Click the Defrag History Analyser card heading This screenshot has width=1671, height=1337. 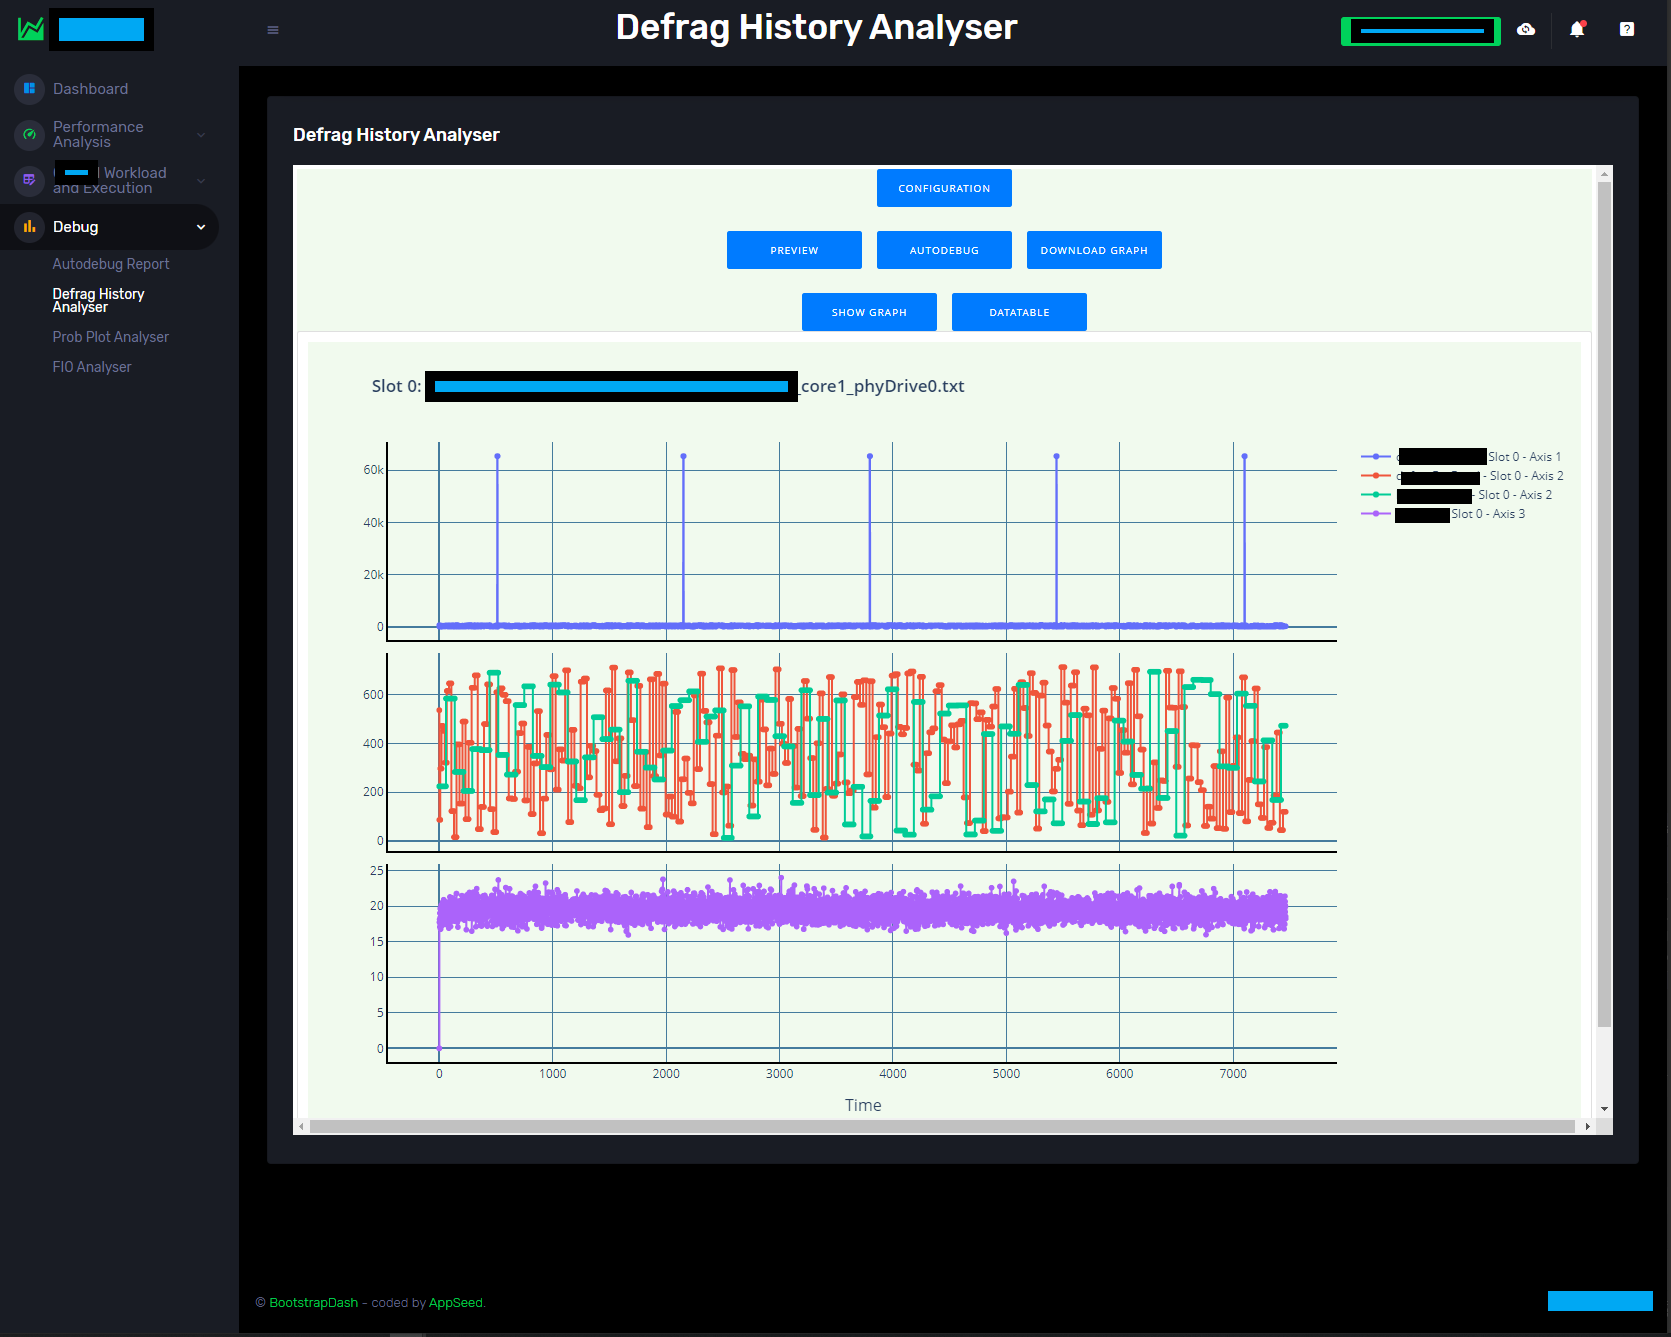click(x=396, y=135)
